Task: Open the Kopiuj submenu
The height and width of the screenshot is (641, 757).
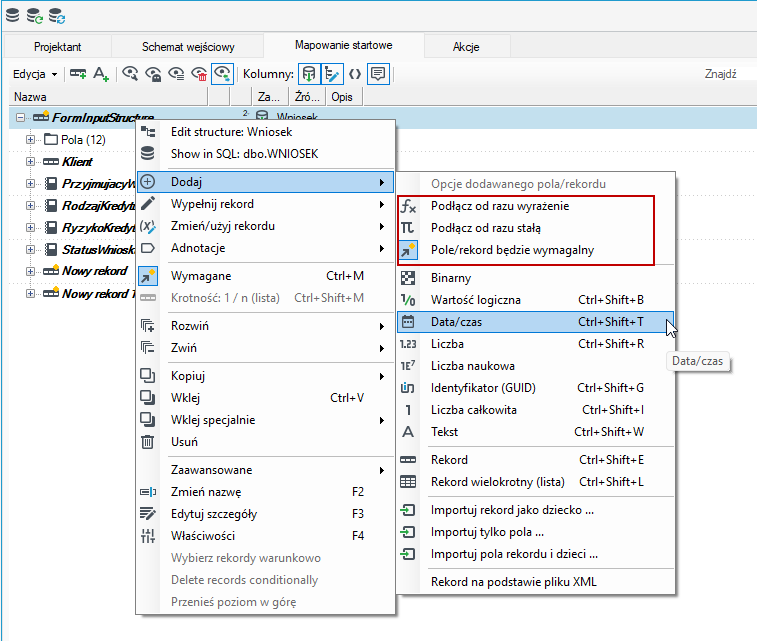Action: pos(266,376)
